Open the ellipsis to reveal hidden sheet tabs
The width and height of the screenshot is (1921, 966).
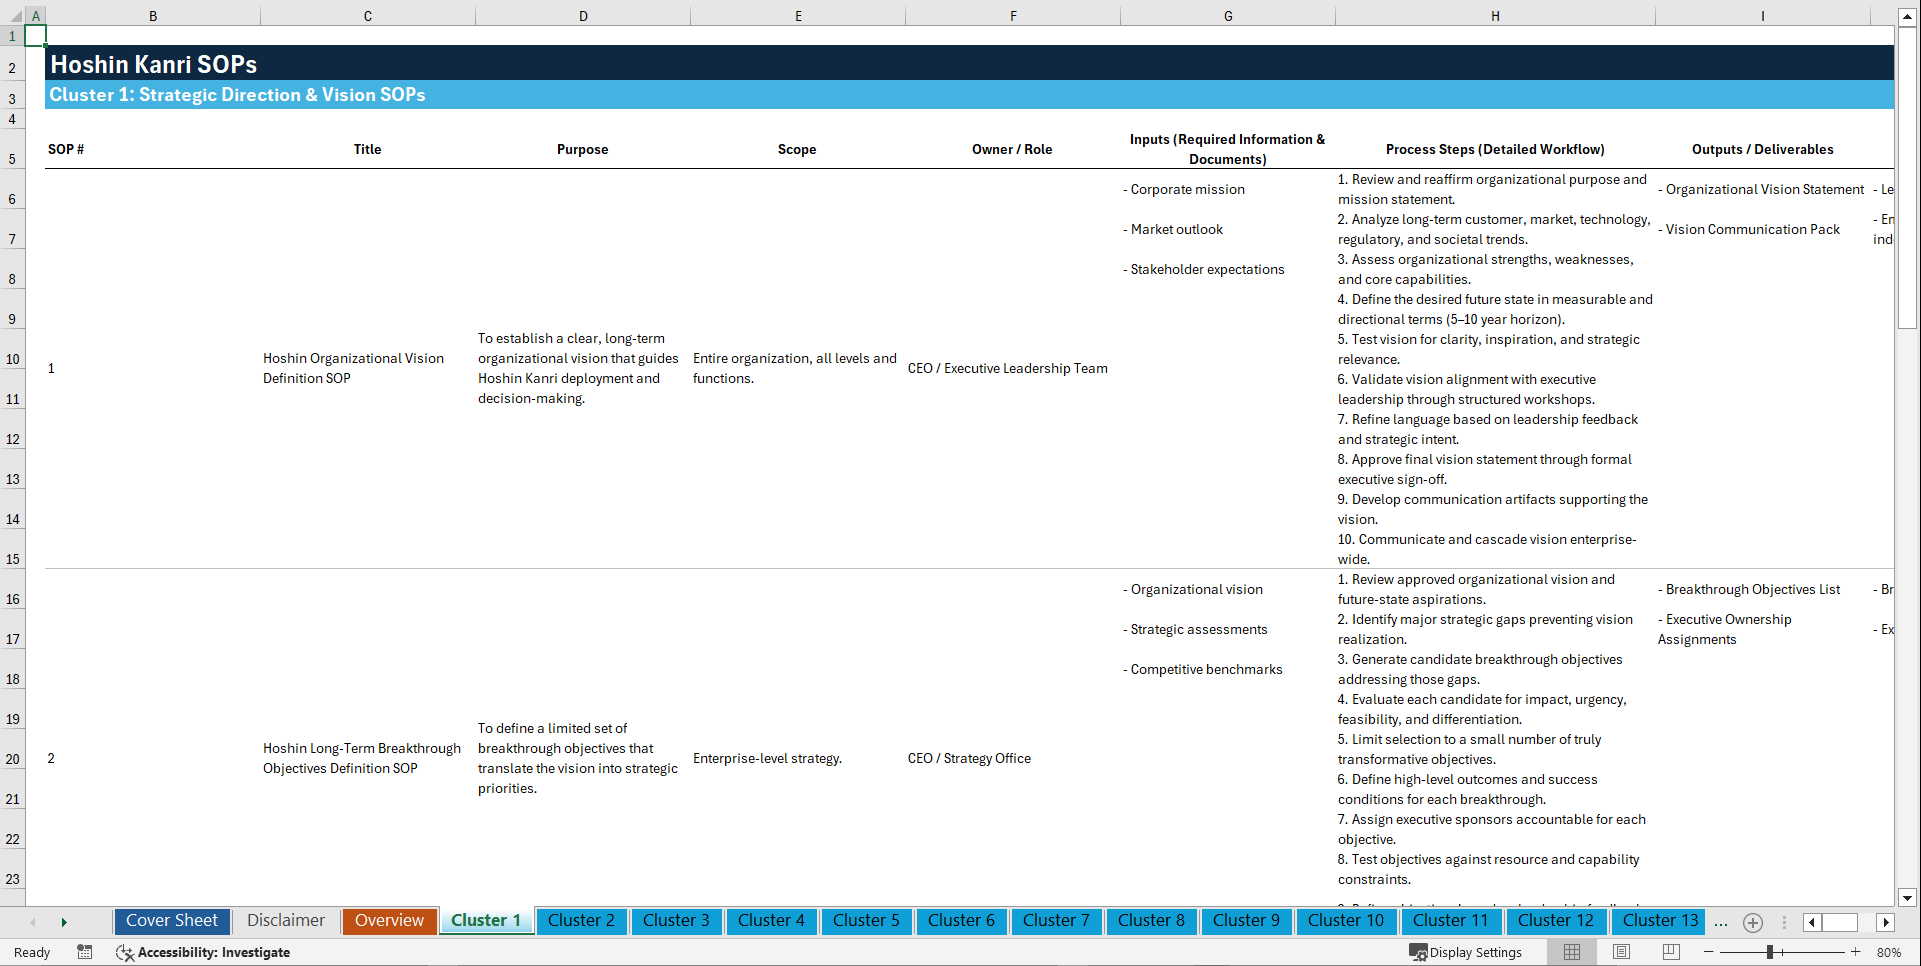tap(1720, 922)
